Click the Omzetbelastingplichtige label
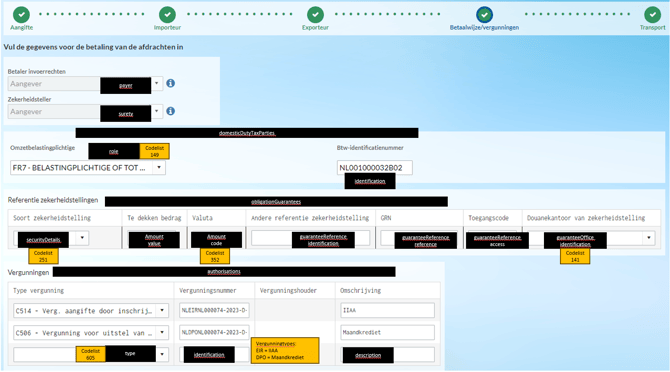This screenshot has height=372, width=670. click(42, 148)
